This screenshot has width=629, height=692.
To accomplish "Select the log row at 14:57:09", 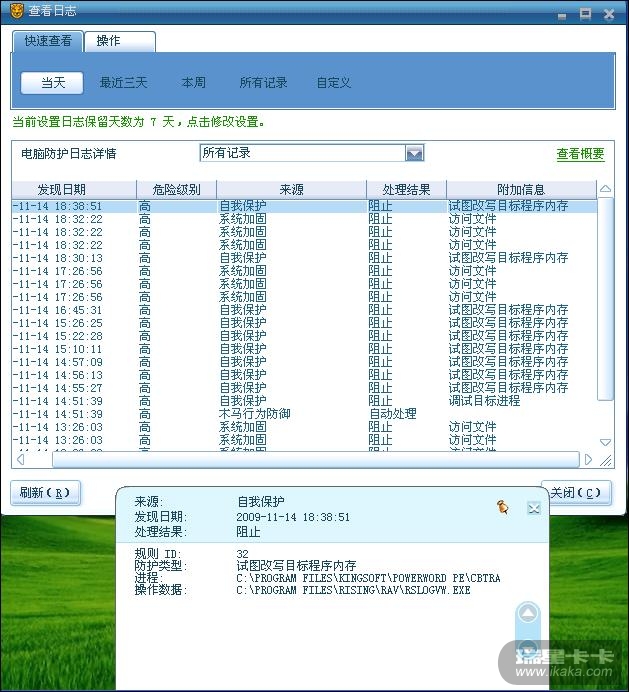I will (305, 362).
